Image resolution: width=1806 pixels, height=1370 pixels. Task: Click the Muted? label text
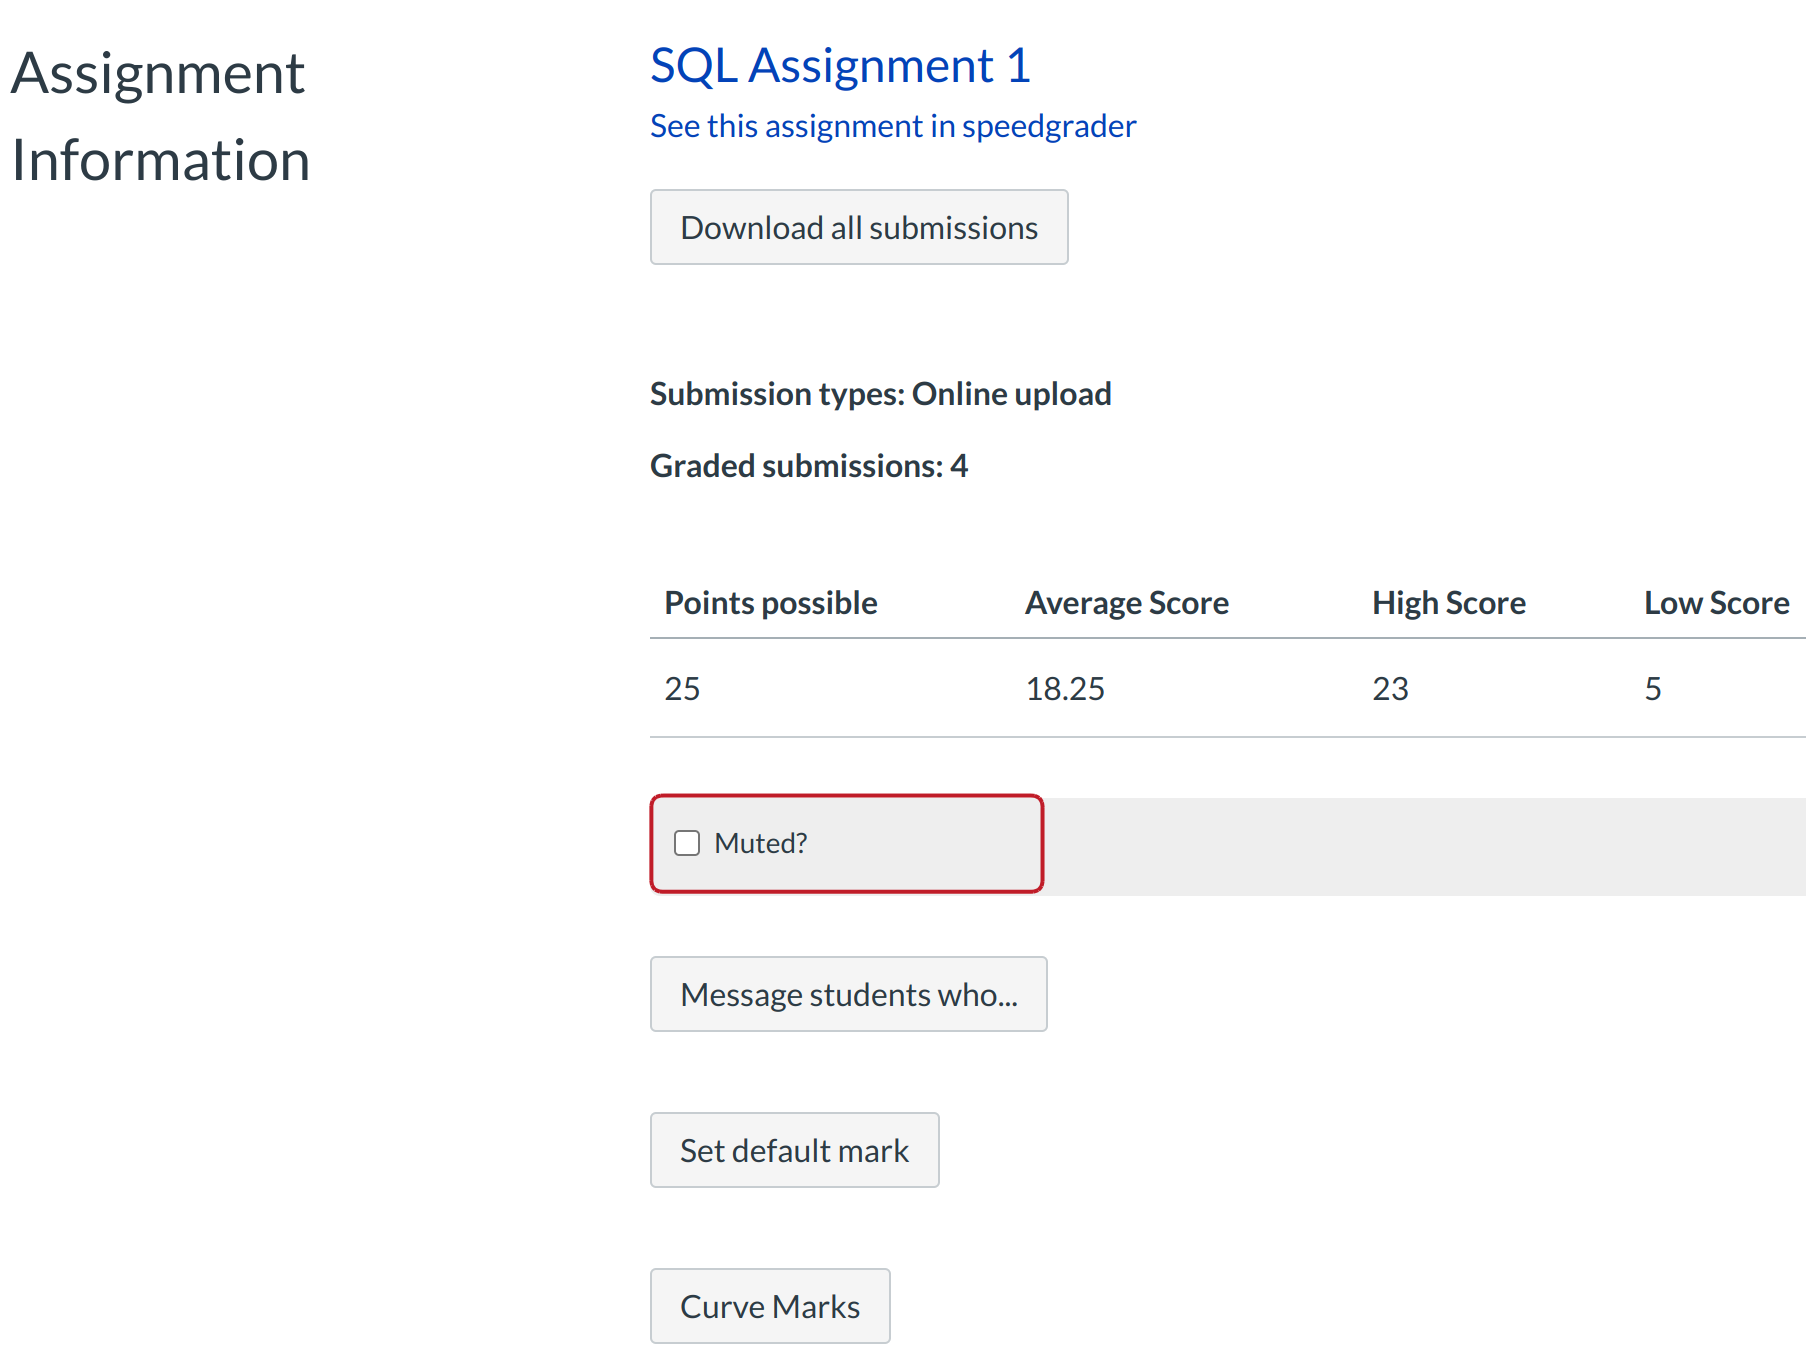point(760,843)
